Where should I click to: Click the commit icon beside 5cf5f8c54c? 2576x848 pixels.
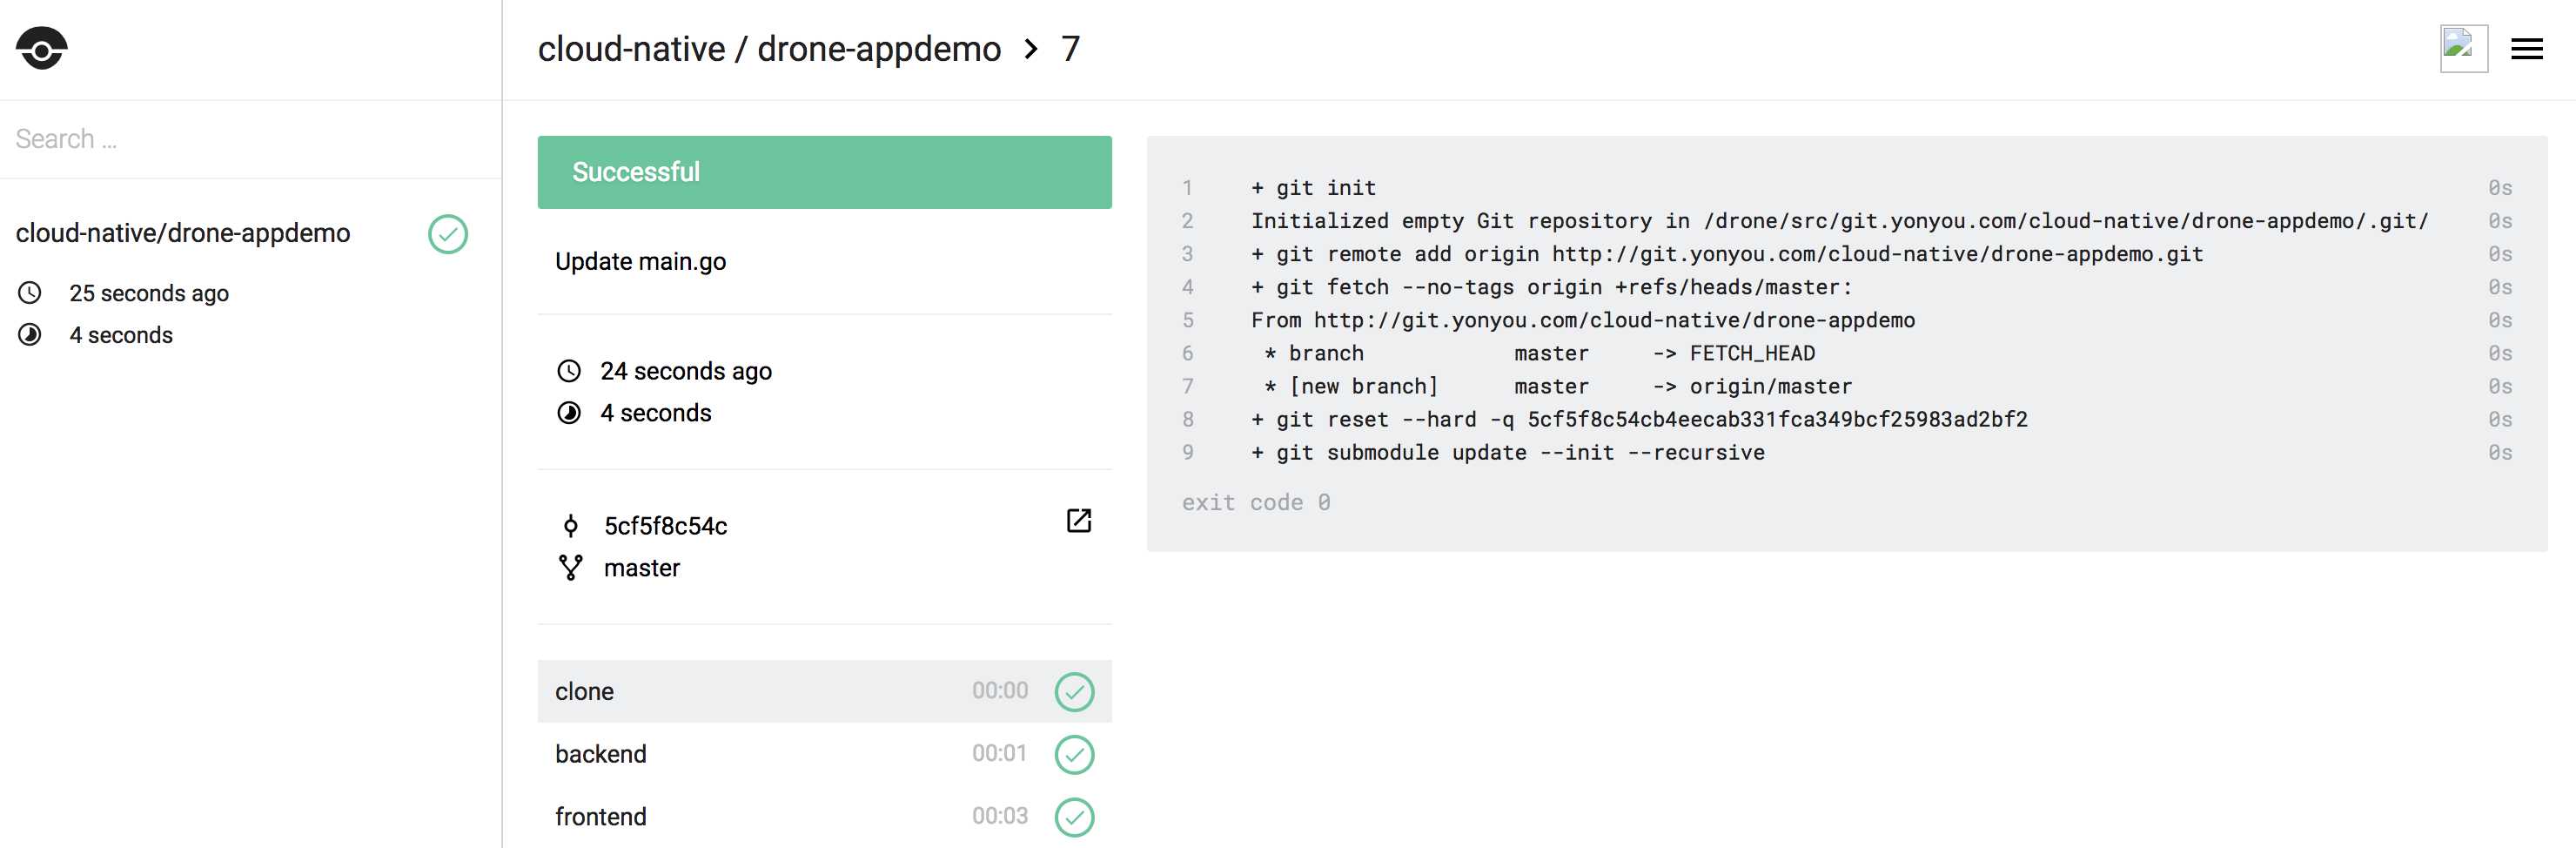click(570, 526)
